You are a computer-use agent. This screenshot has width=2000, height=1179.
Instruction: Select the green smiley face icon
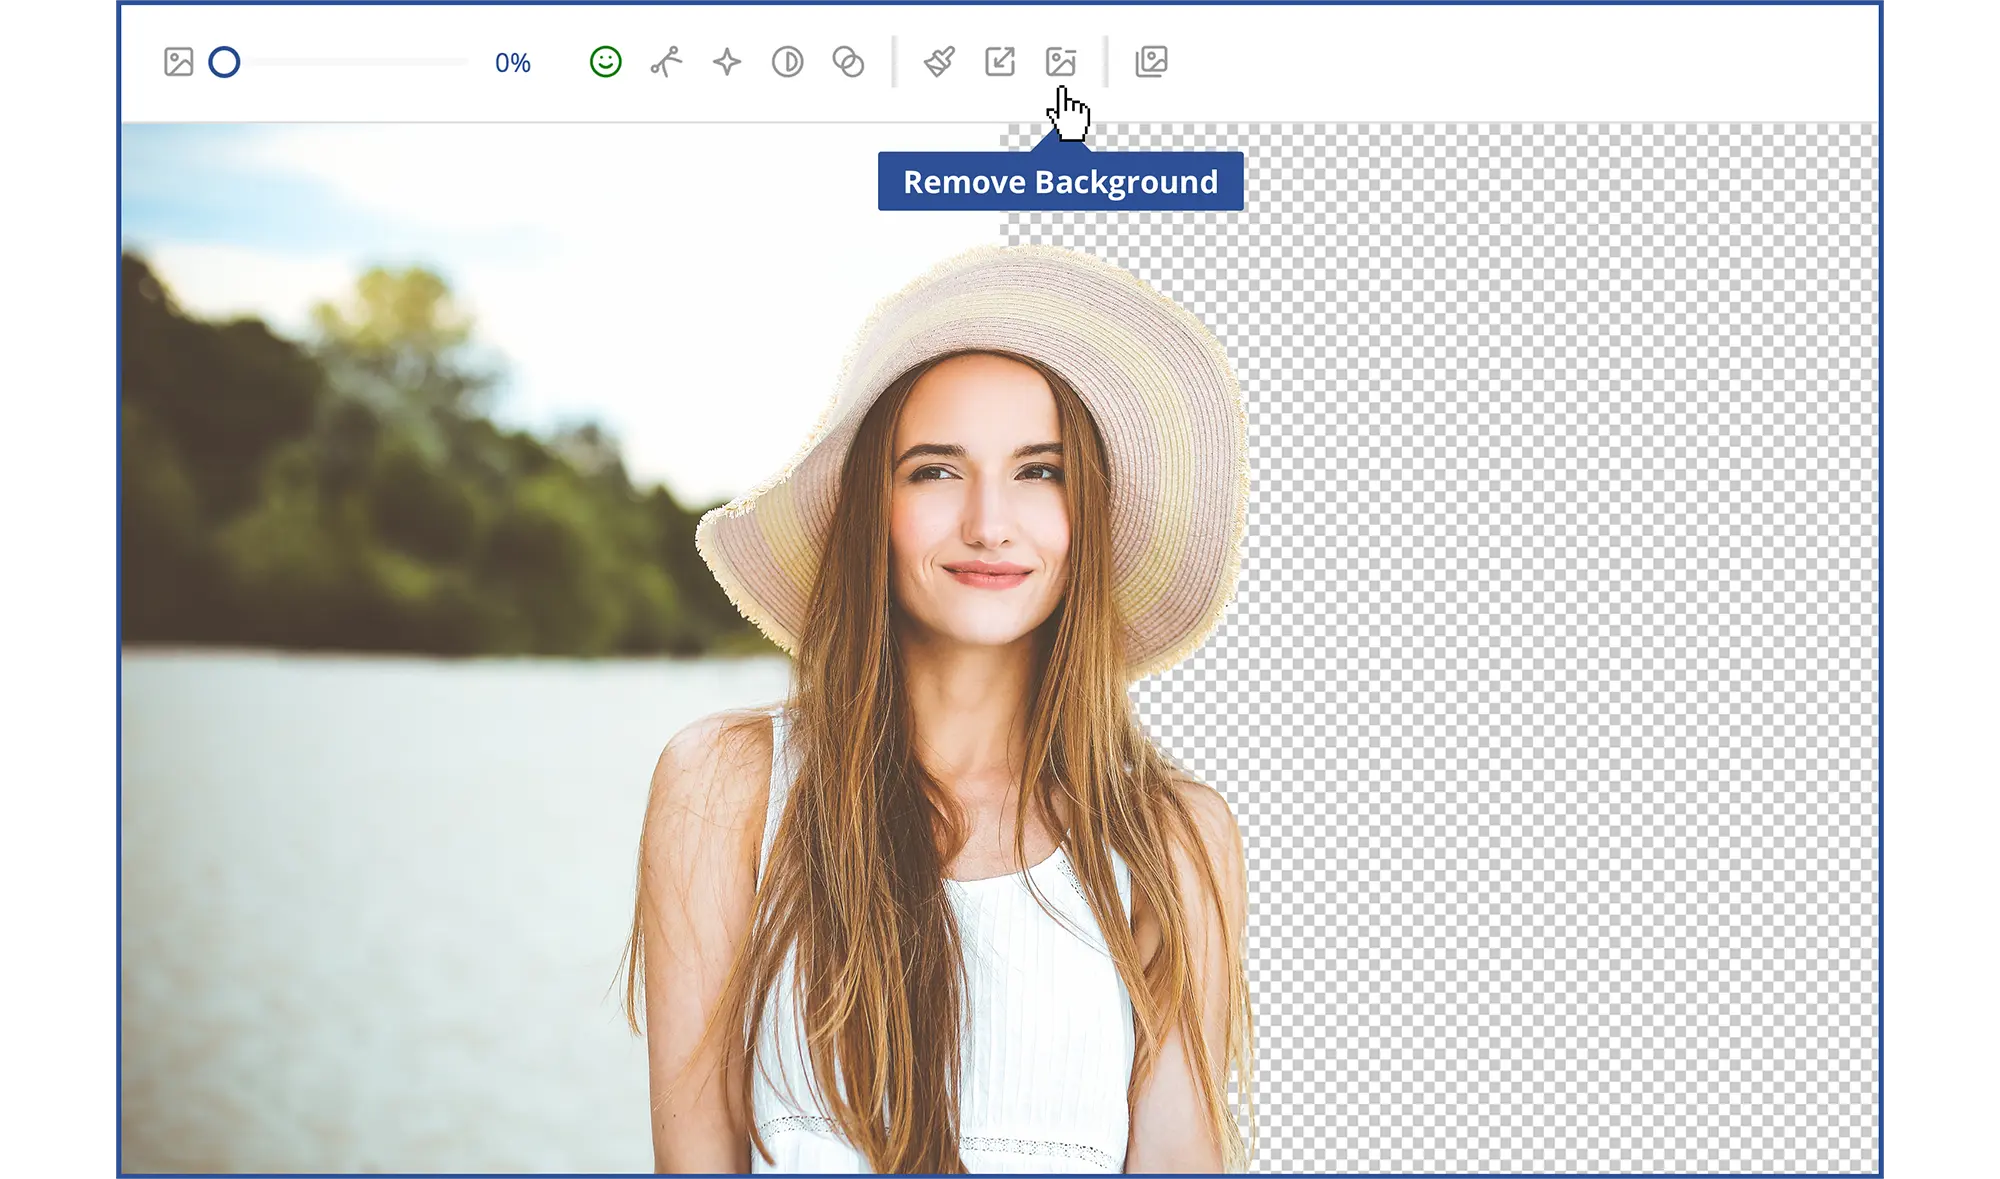[x=605, y=62]
